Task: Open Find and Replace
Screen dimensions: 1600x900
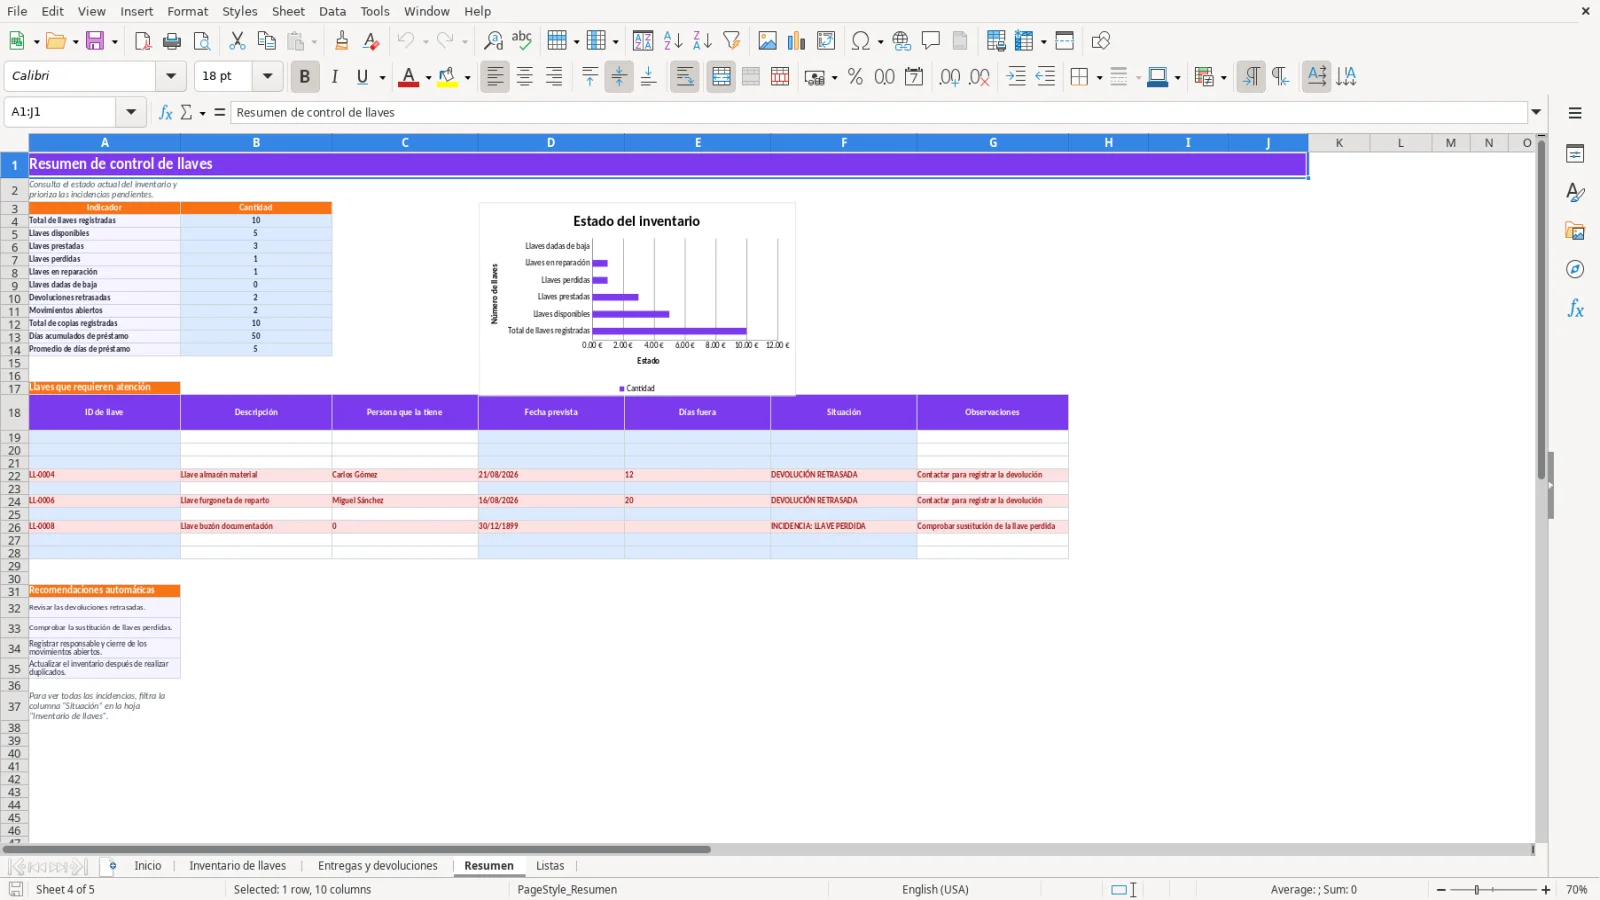Action: click(493, 41)
